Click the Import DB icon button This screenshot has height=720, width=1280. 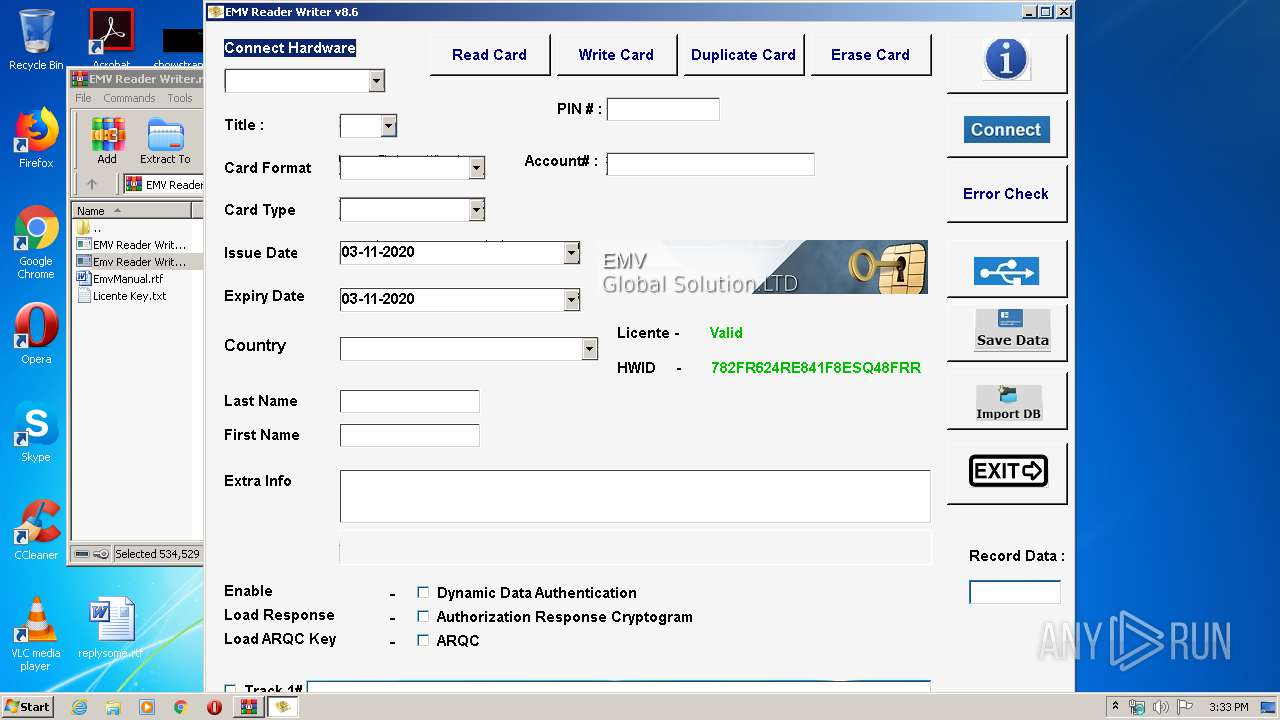pyautogui.click(x=1008, y=403)
